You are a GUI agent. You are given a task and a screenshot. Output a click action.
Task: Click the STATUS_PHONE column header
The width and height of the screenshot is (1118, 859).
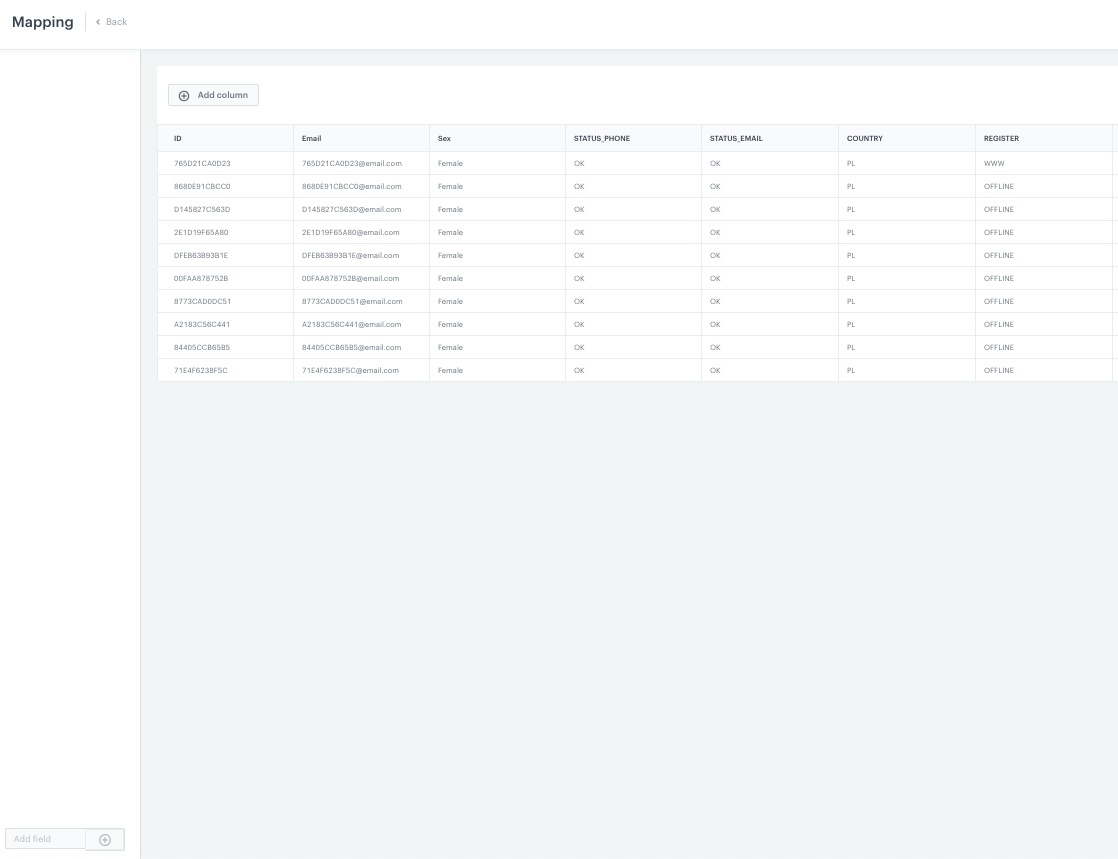tap(601, 138)
